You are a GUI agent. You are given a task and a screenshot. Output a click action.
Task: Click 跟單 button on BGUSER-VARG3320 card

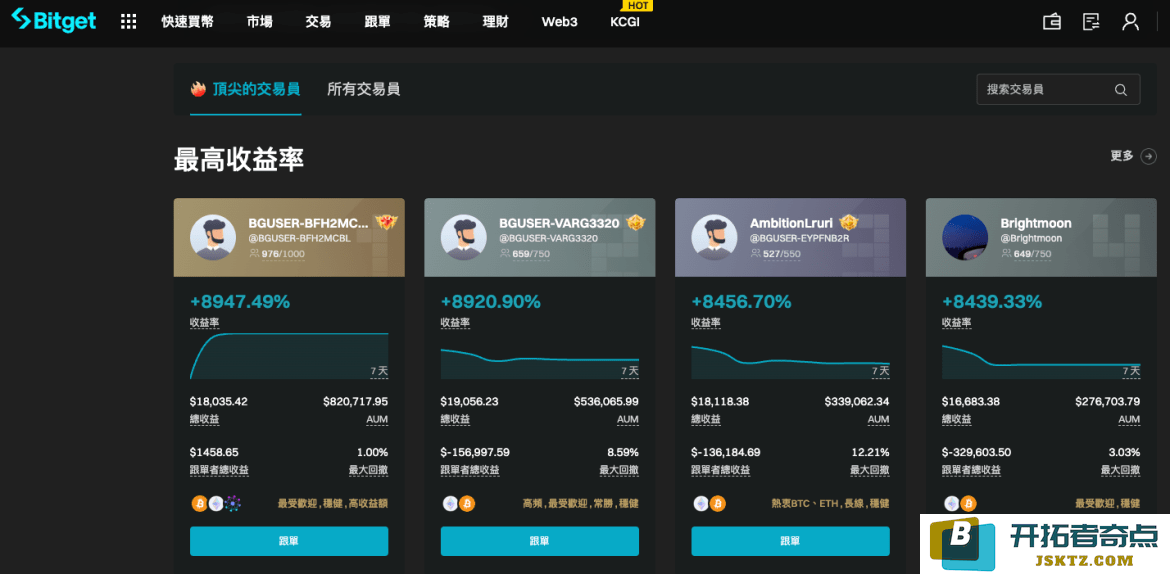pos(539,541)
